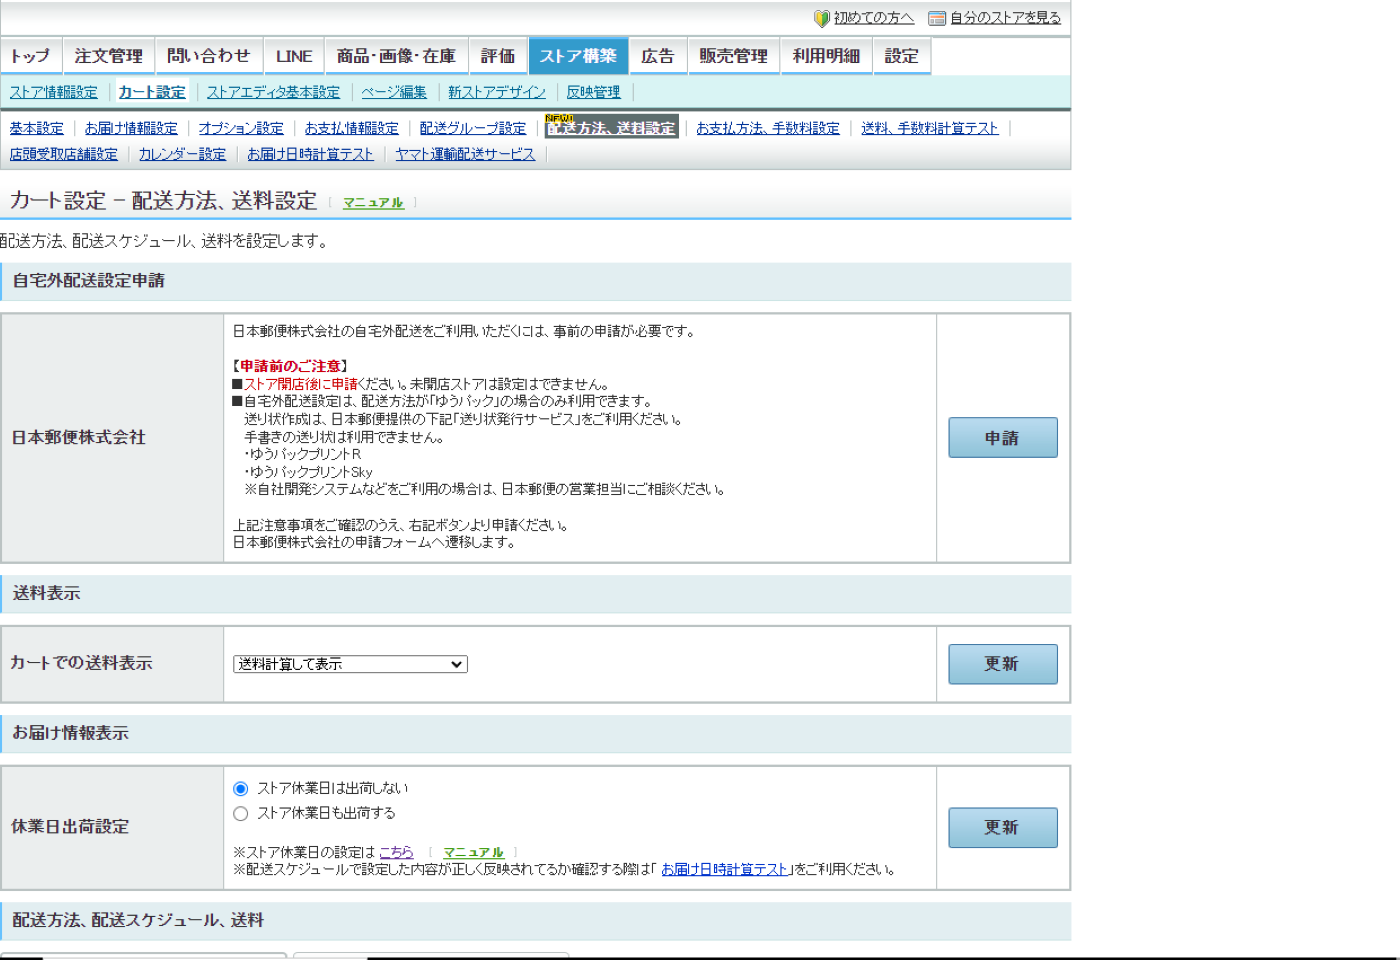This screenshot has width=1400, height=960.
Task: Select ストア休業日は出荷しない radio button
Action: point(241,789)
